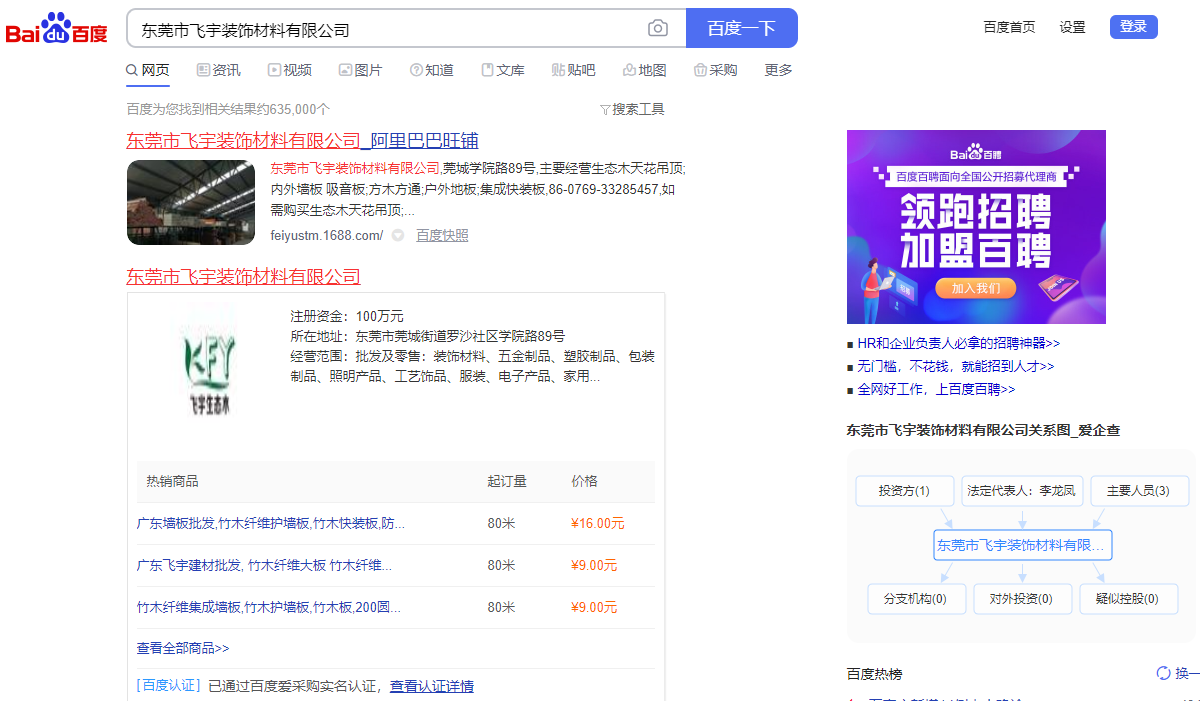1200x701 pixels.
Task: Click the 登录 button
Action: 1134,27
